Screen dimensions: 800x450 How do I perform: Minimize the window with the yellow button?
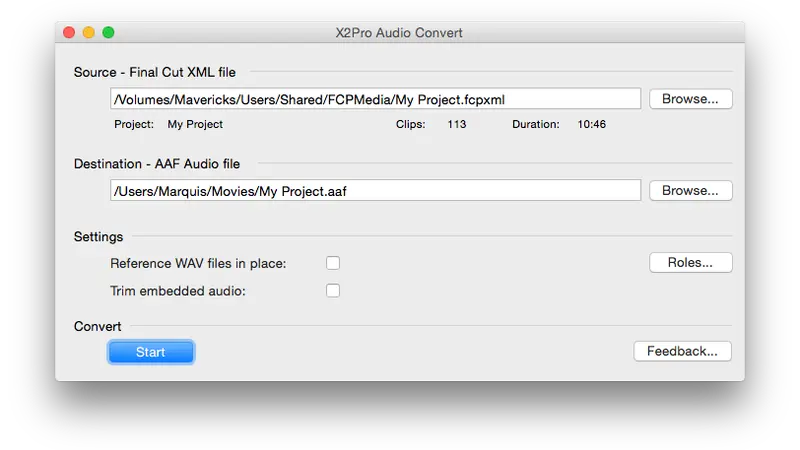(88, 33)
